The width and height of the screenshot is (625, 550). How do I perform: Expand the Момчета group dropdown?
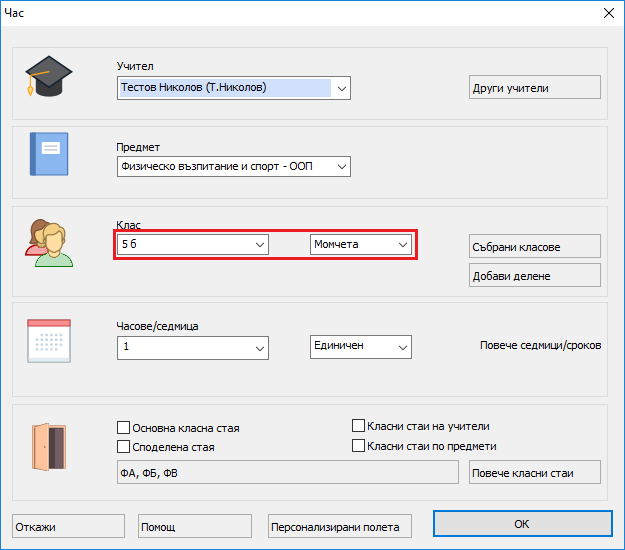pyautogui.click(x=403, y=244)
